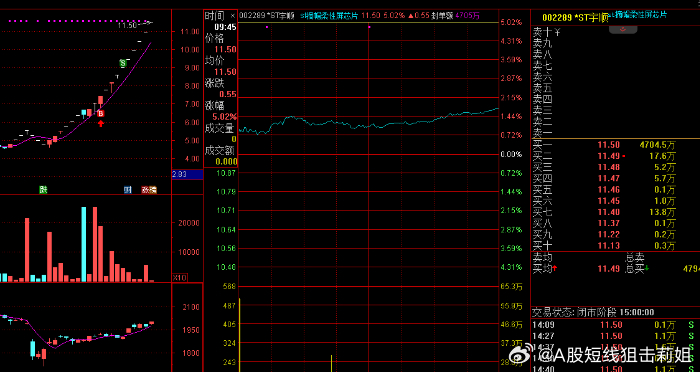Viewport: 700px width, 372px height.
Task: Select the 14:09 trade tick row
Action: (615, 325)
